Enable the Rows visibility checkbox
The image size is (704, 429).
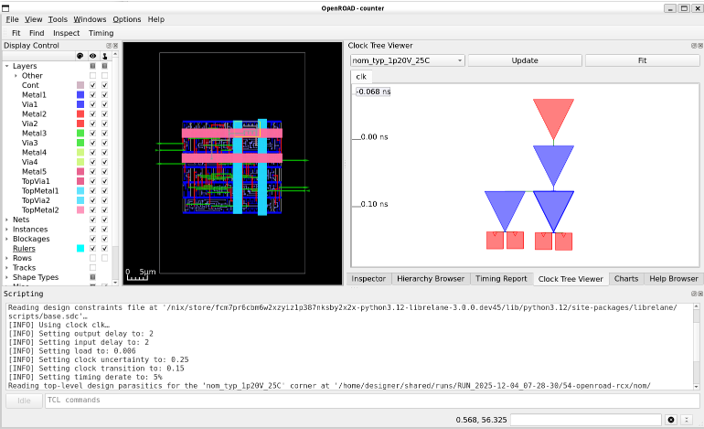coord(93,258)
